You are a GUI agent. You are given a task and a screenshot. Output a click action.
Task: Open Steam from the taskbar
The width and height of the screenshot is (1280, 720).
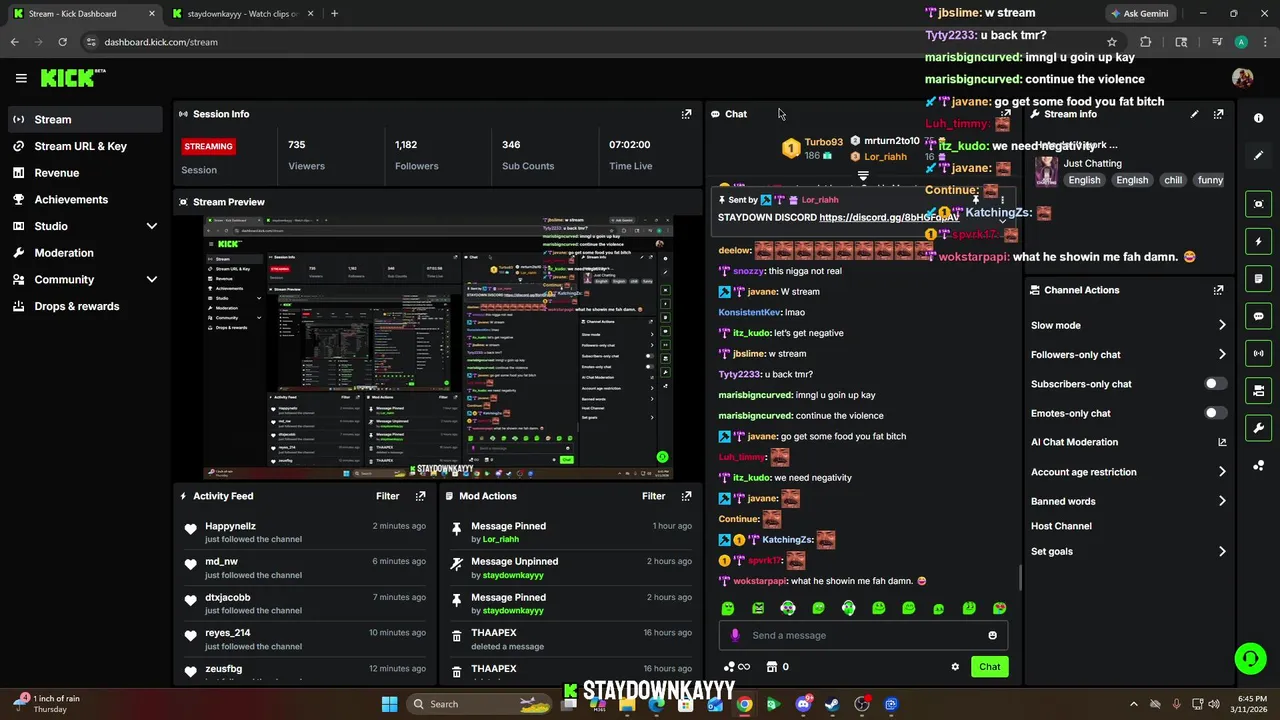832,704
